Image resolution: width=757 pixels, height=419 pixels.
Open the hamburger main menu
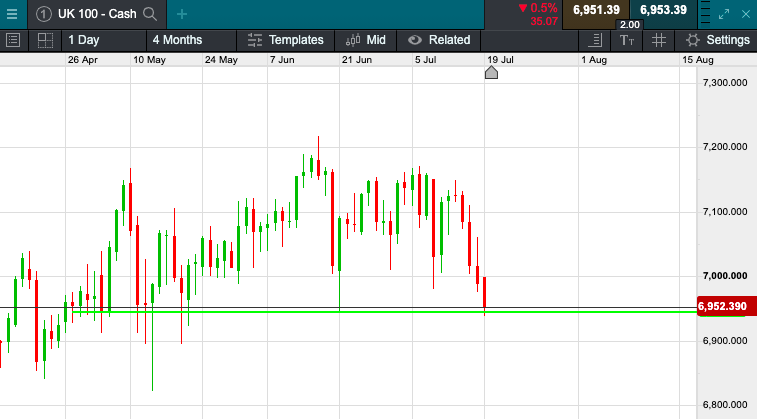point(12,14)
